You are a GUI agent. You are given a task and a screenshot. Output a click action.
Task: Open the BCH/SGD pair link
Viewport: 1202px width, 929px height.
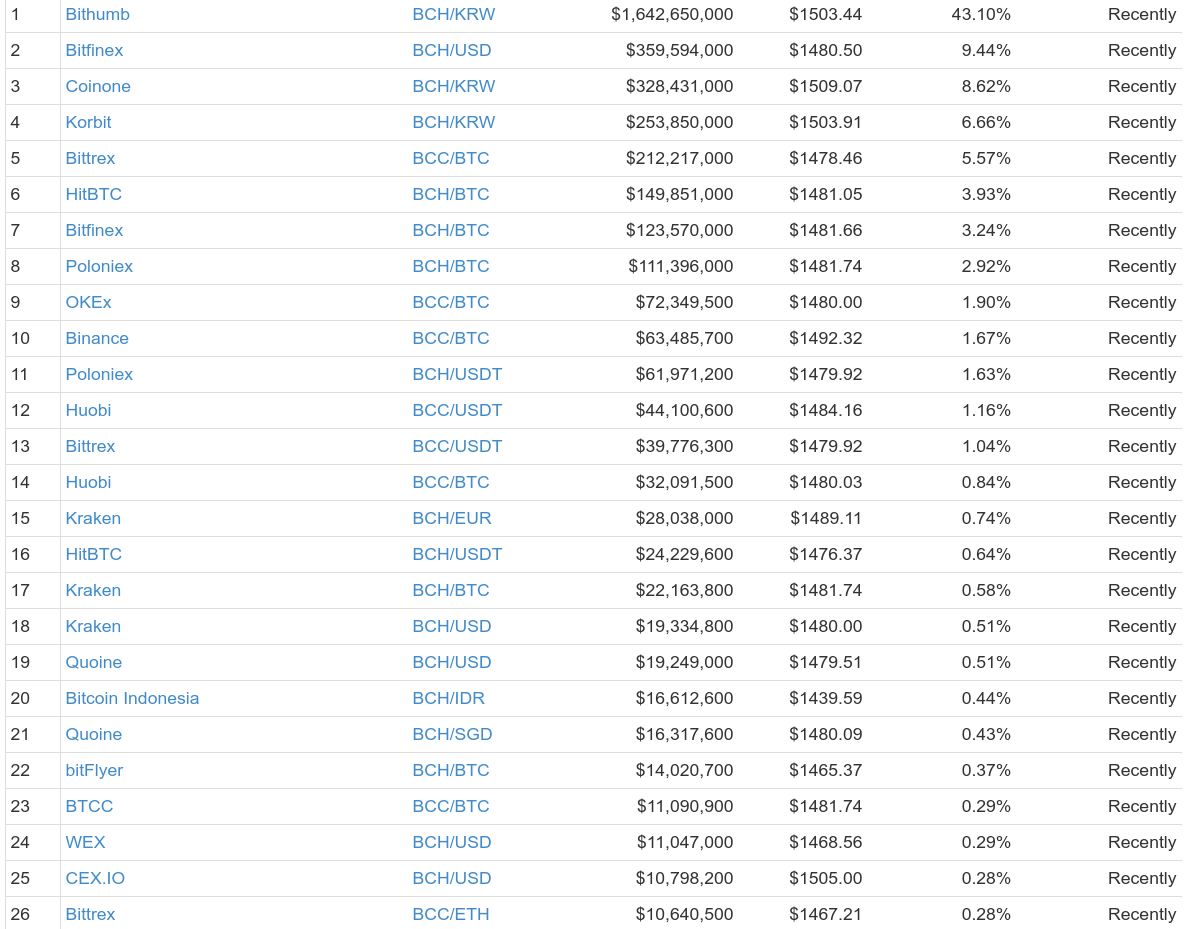[x=452, y=734]
